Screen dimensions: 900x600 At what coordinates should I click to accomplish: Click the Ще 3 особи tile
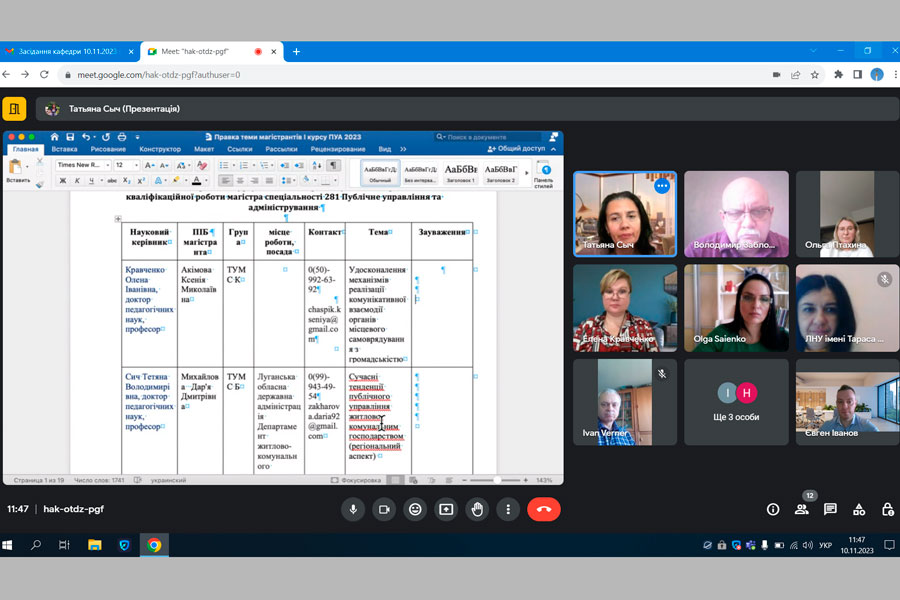coord(736,402)
